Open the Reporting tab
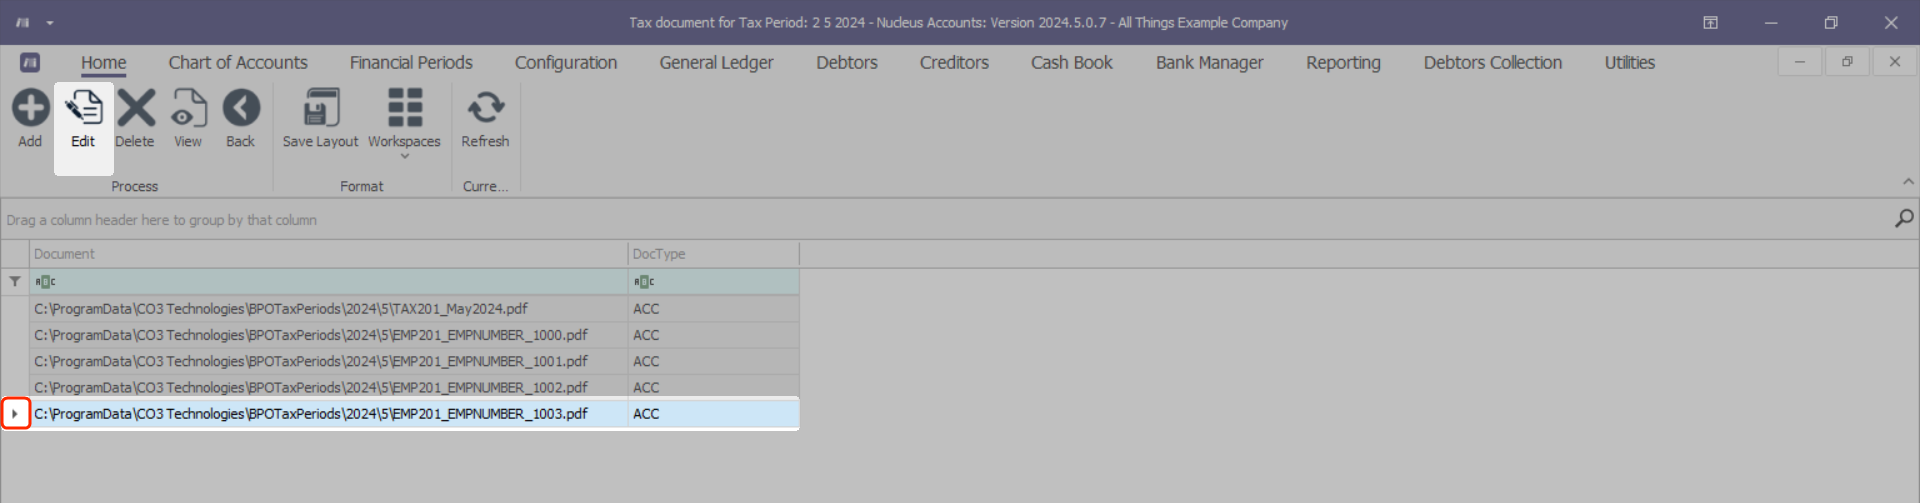Image resolution: width=1920 pixels, height=503 pixels. click(x=1343, y=62)
